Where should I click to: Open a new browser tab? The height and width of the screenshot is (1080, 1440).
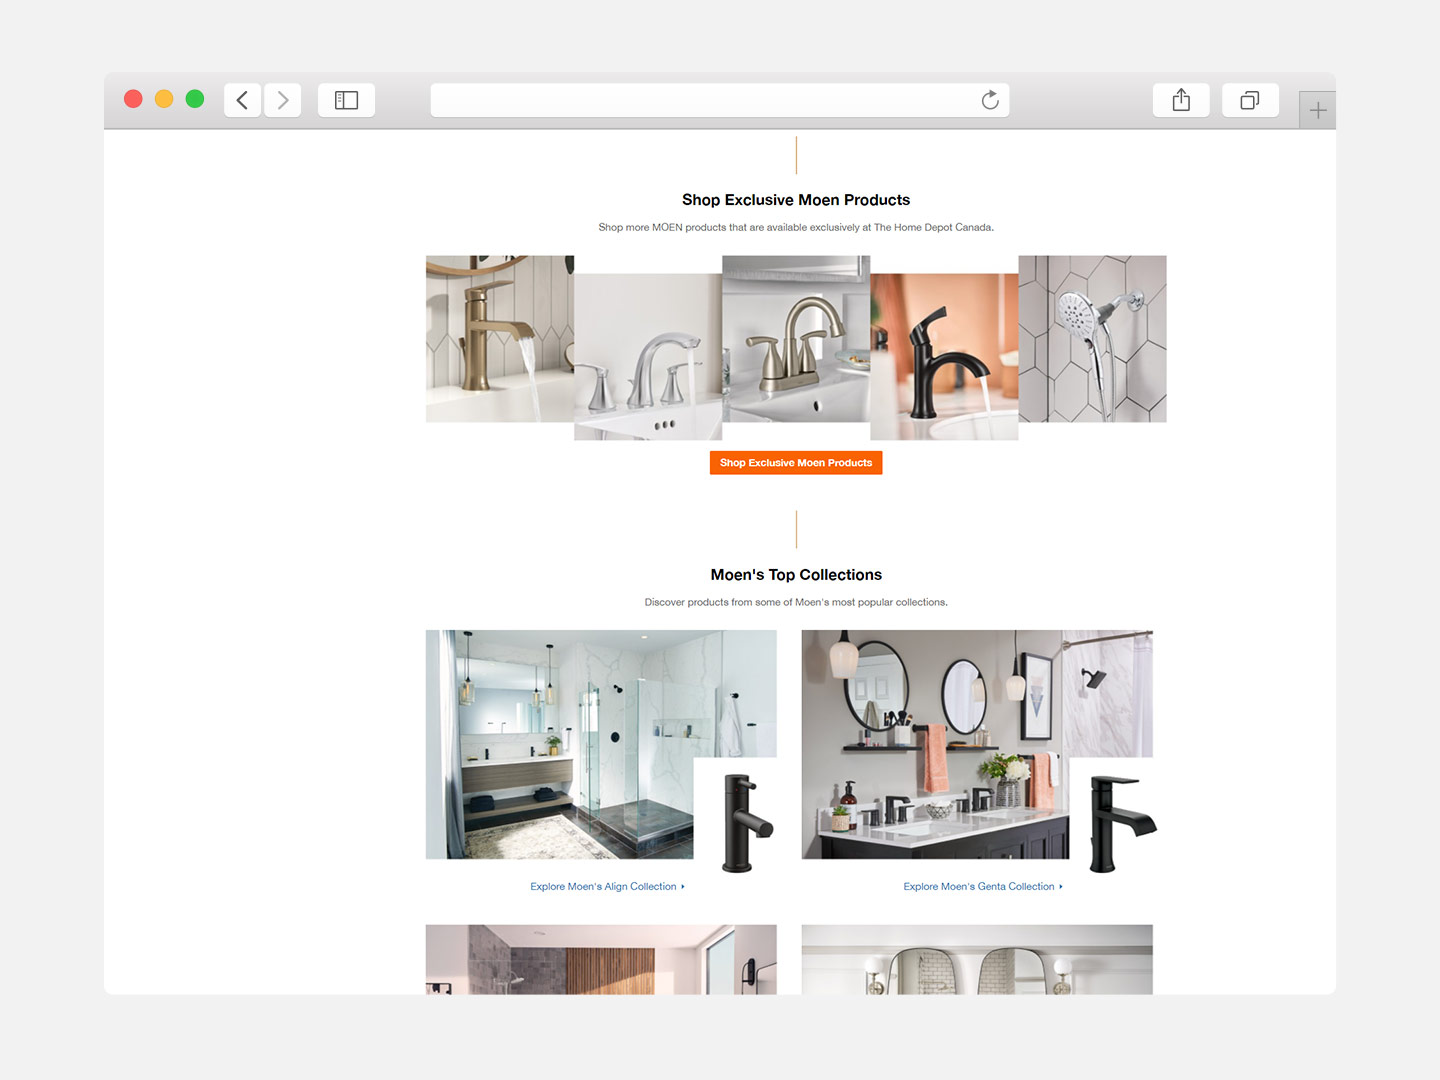click(x=1317, y=109)
